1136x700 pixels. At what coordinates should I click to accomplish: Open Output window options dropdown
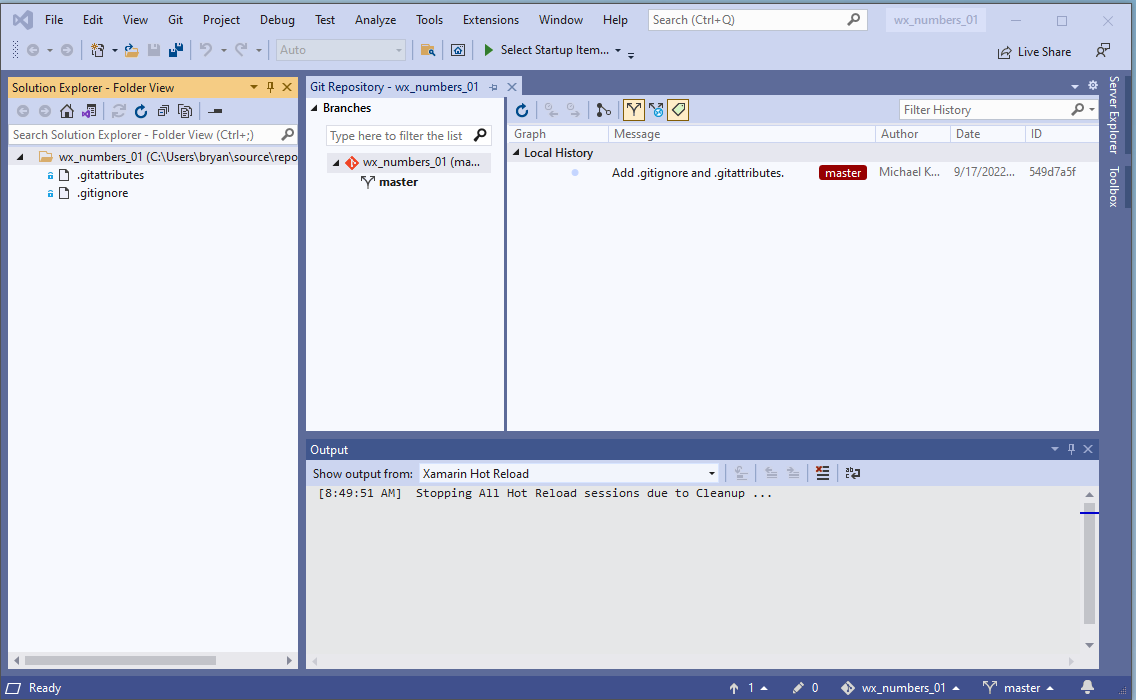pos(1055,449)
